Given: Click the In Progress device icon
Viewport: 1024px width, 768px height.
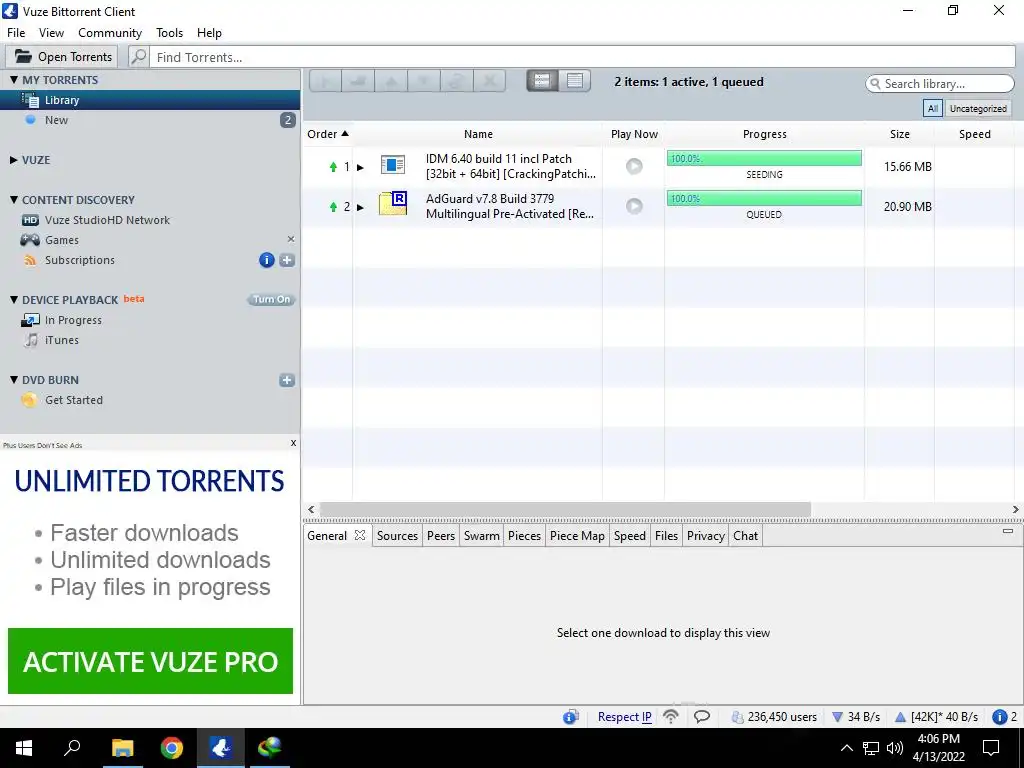Looking at the screenshot, I should [30, 320].
